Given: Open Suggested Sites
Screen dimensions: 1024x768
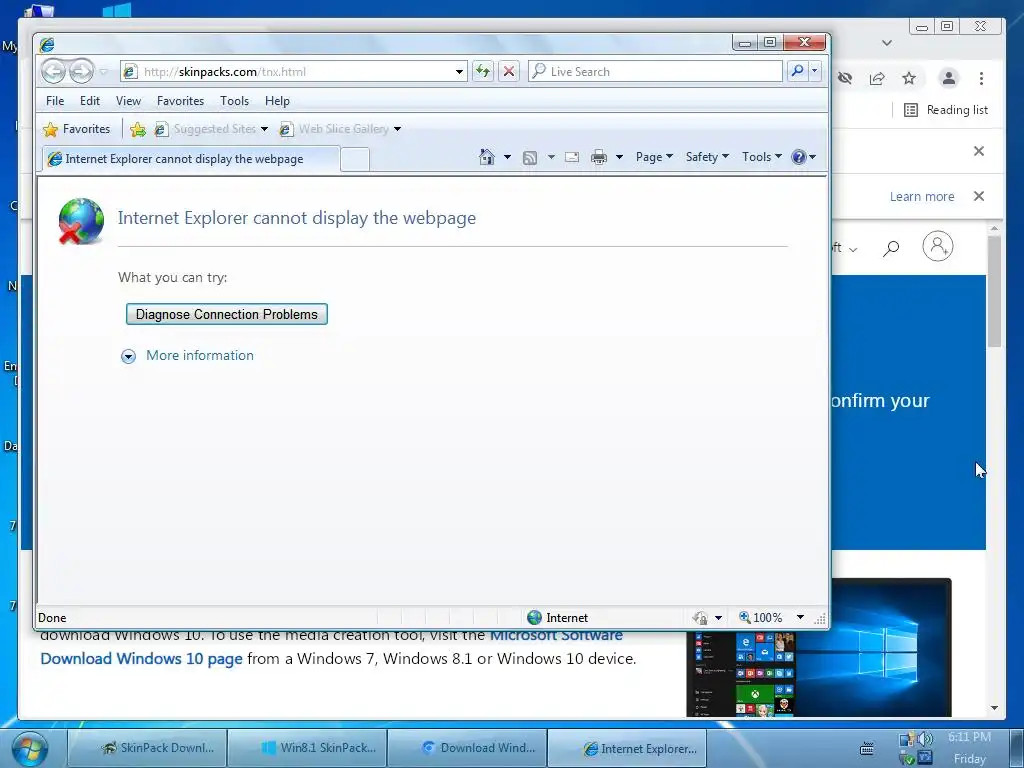Looking at the screenshot, I should tap(212, 129).
